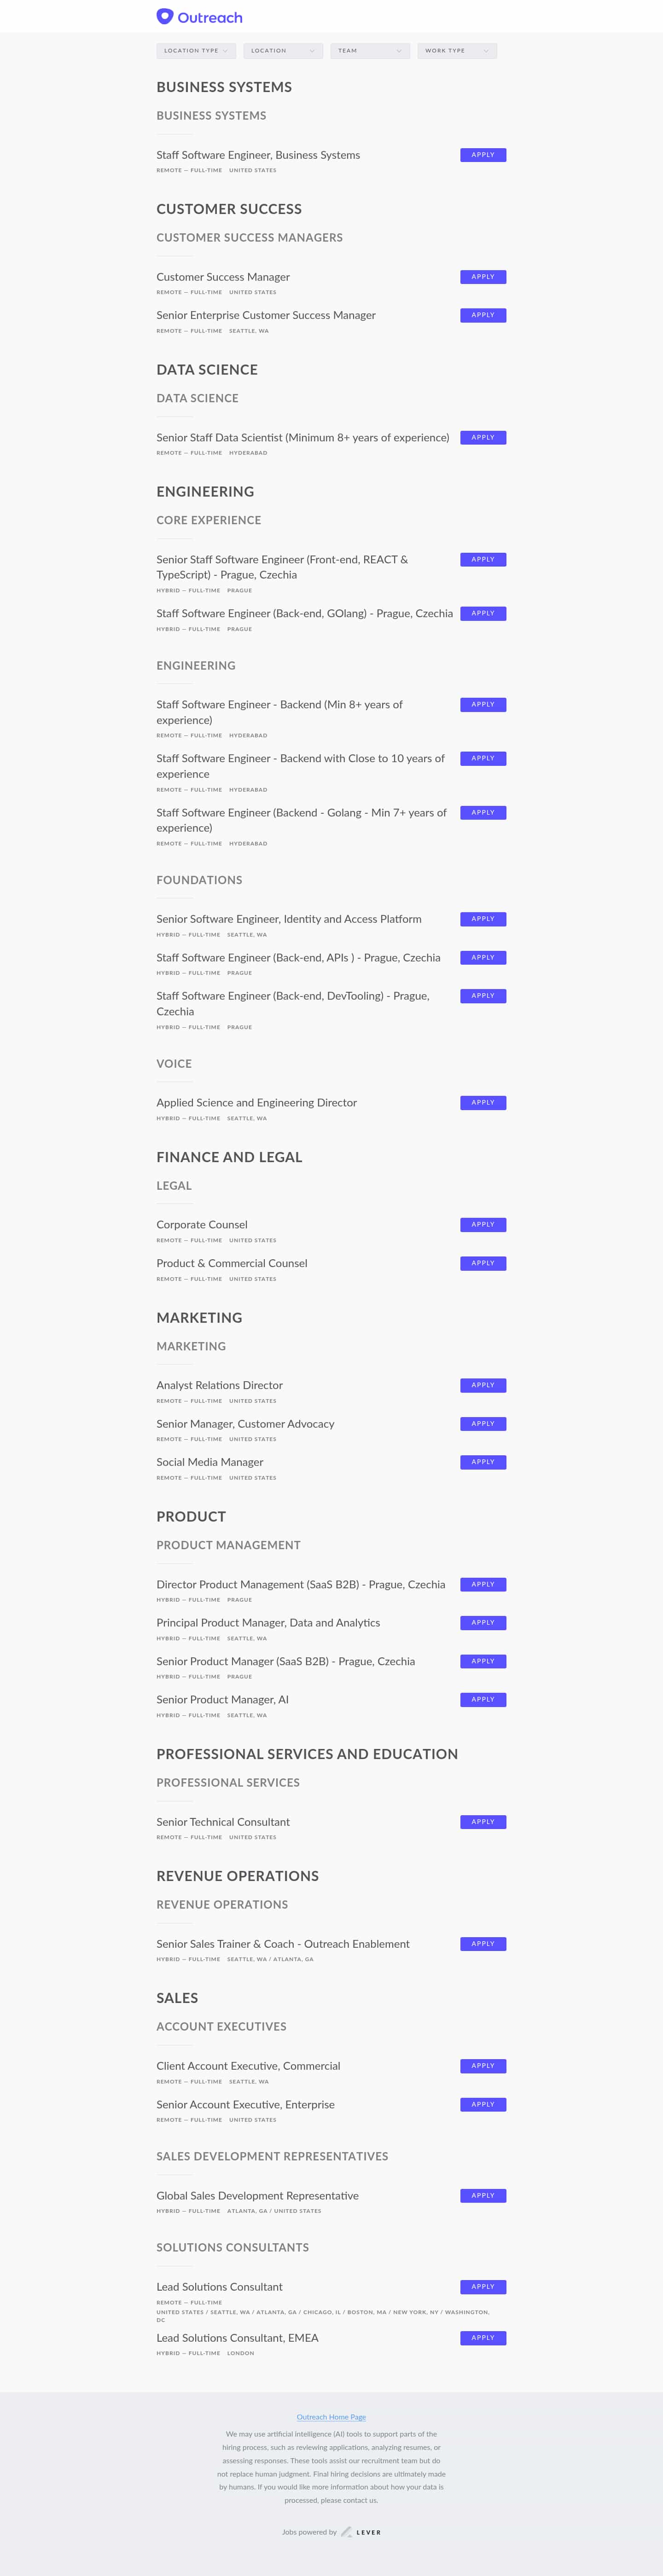Apply for Senior Sales Trainer & Coach
Screen dimensions: 663x2576
coord(483,1943)
